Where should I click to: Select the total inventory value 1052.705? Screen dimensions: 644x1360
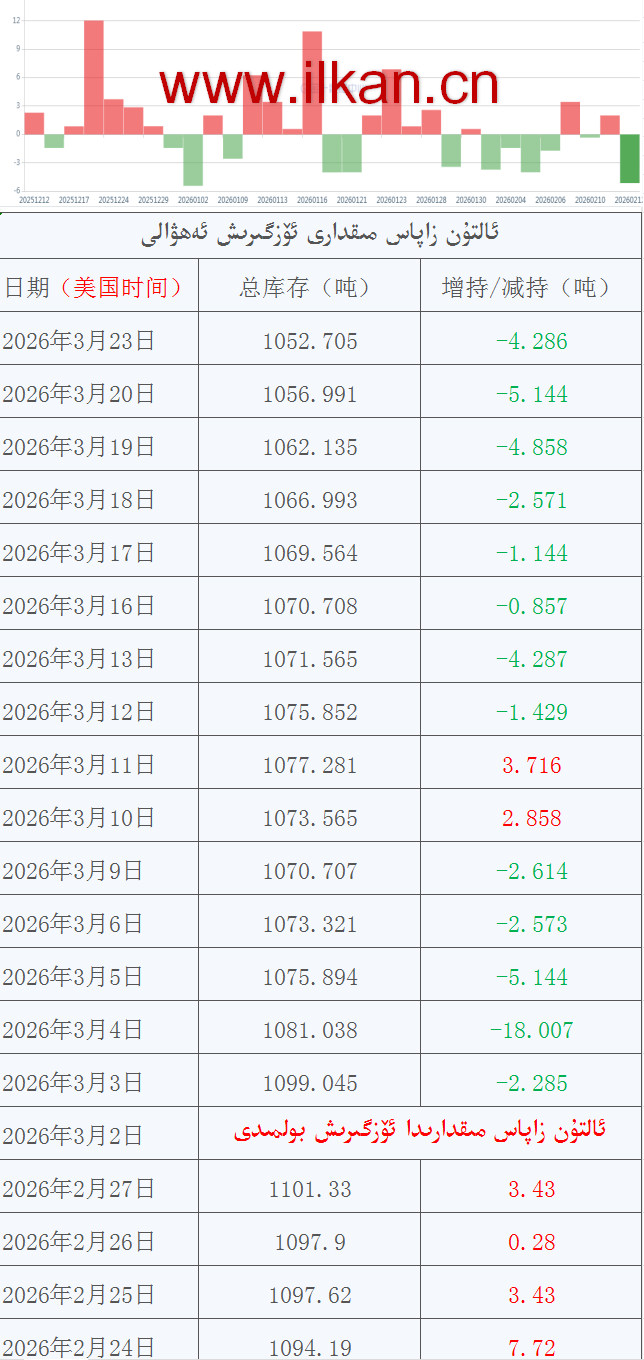pos(310,341)
